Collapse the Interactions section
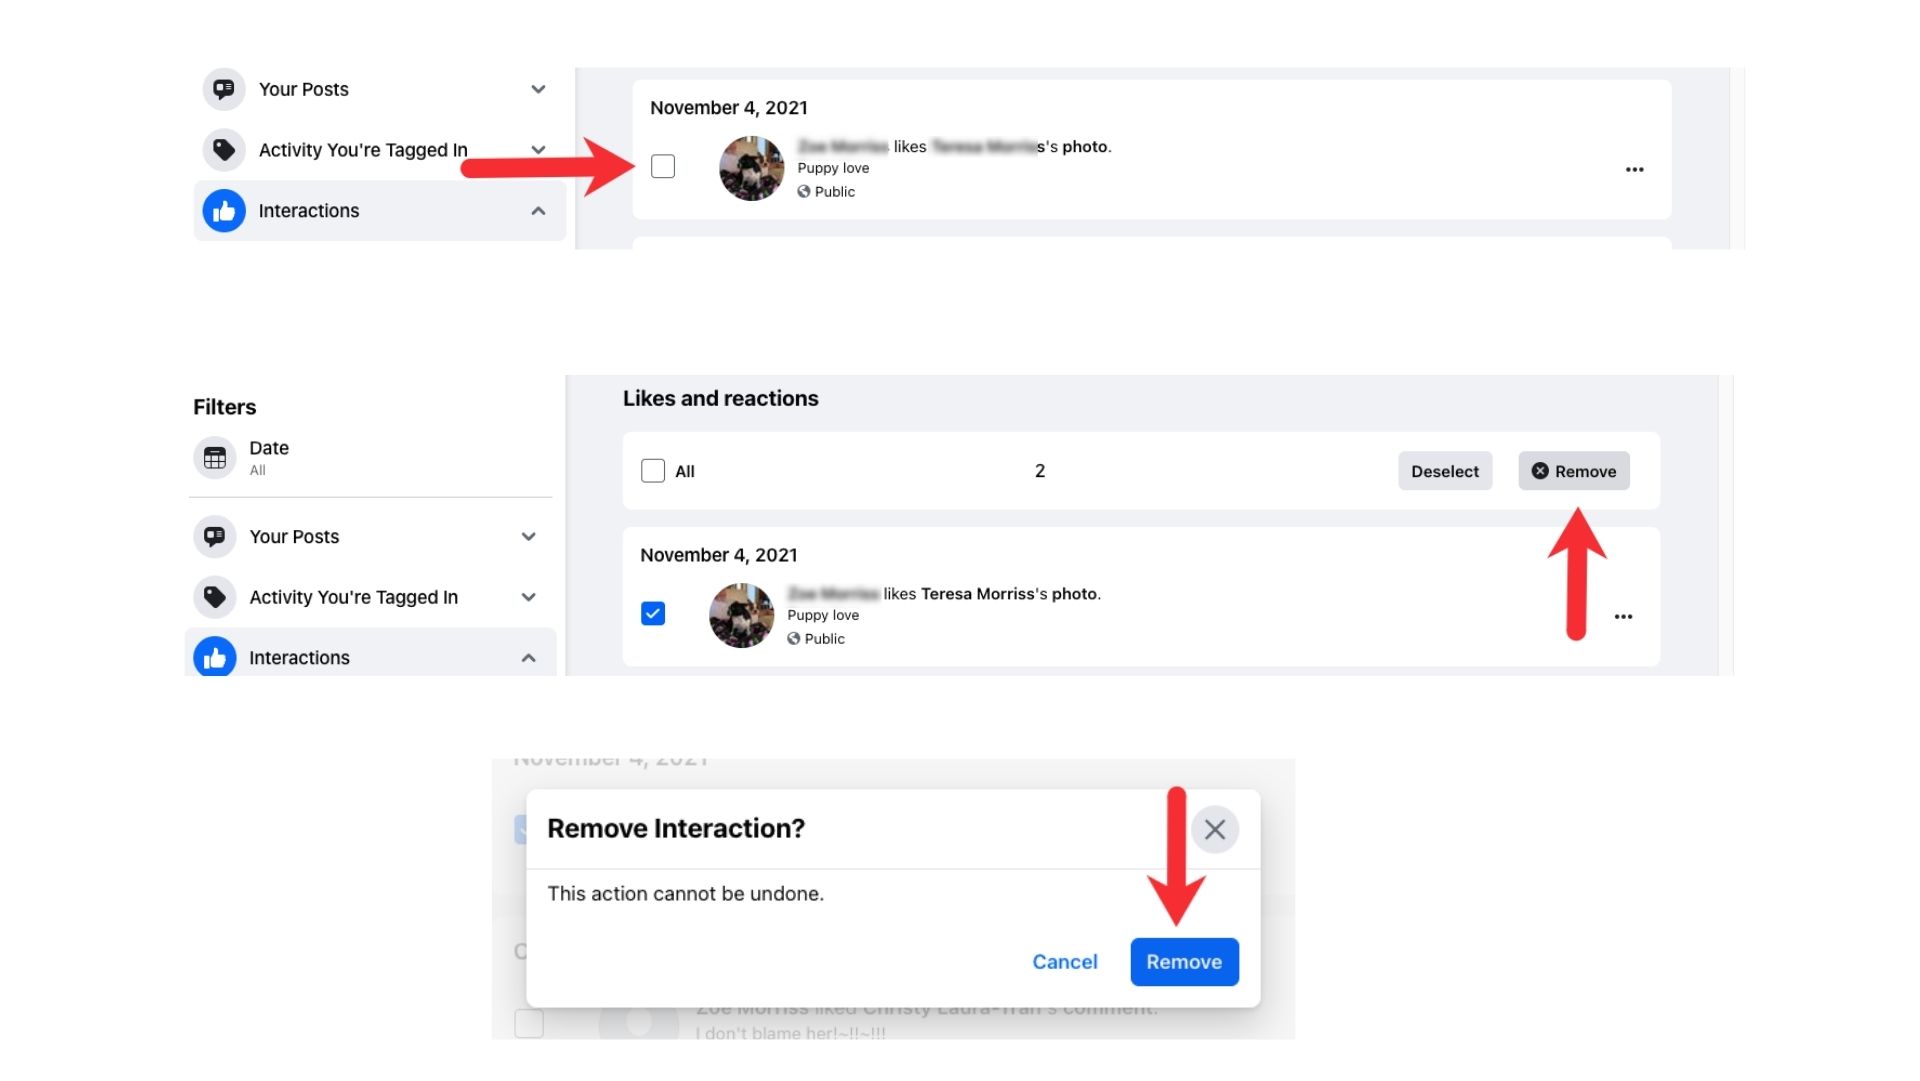This screenshot has height=1081, width=1920. (x=537, y=210)
